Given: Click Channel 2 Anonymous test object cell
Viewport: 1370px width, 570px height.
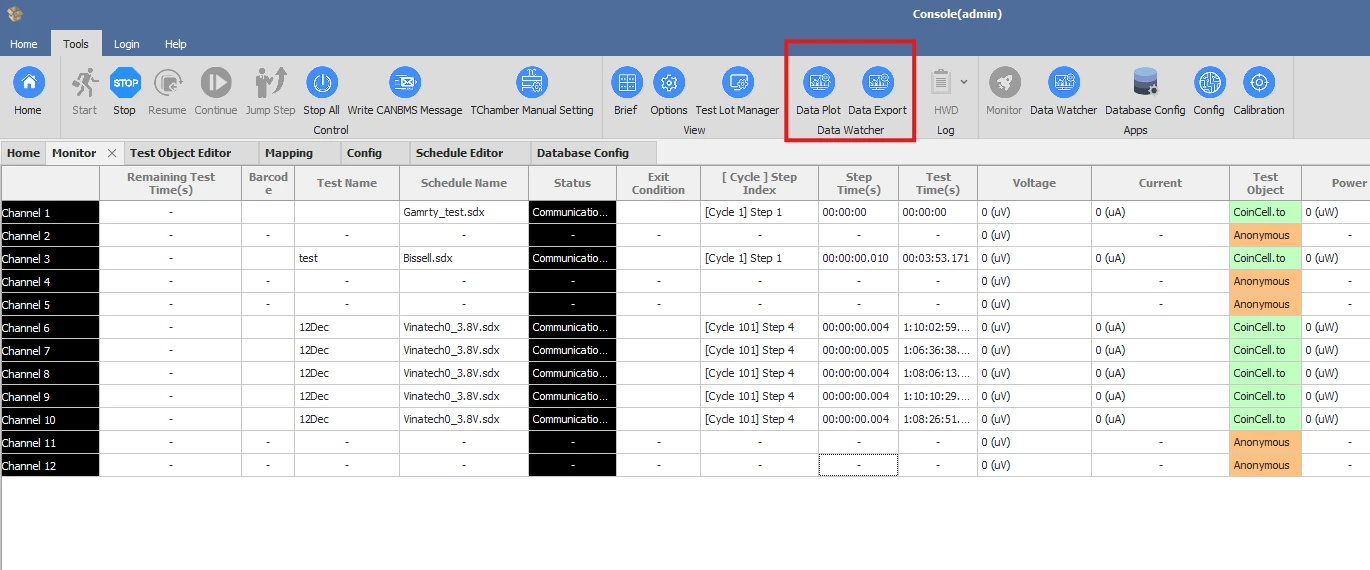Looking at the screenshot, I should 1265,235.
